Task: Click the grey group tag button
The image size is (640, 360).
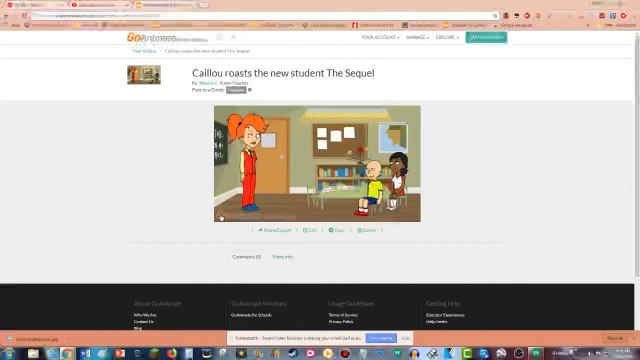Action: (x=236, y=90)
